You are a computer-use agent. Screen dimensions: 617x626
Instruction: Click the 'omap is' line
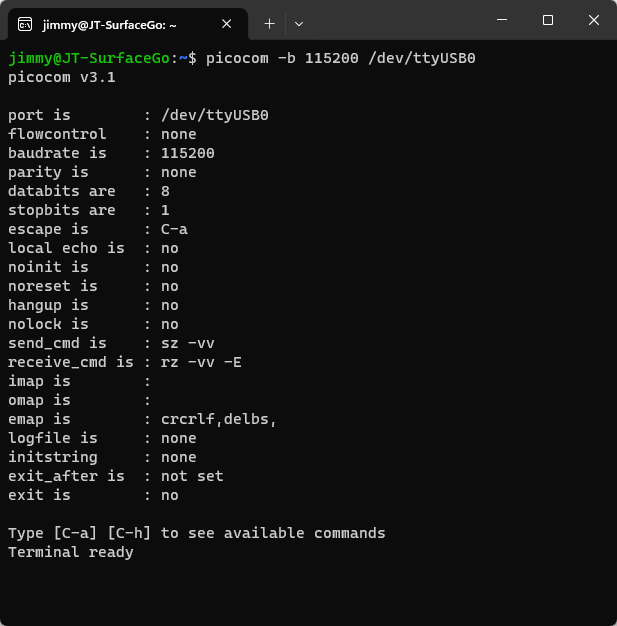79,400
